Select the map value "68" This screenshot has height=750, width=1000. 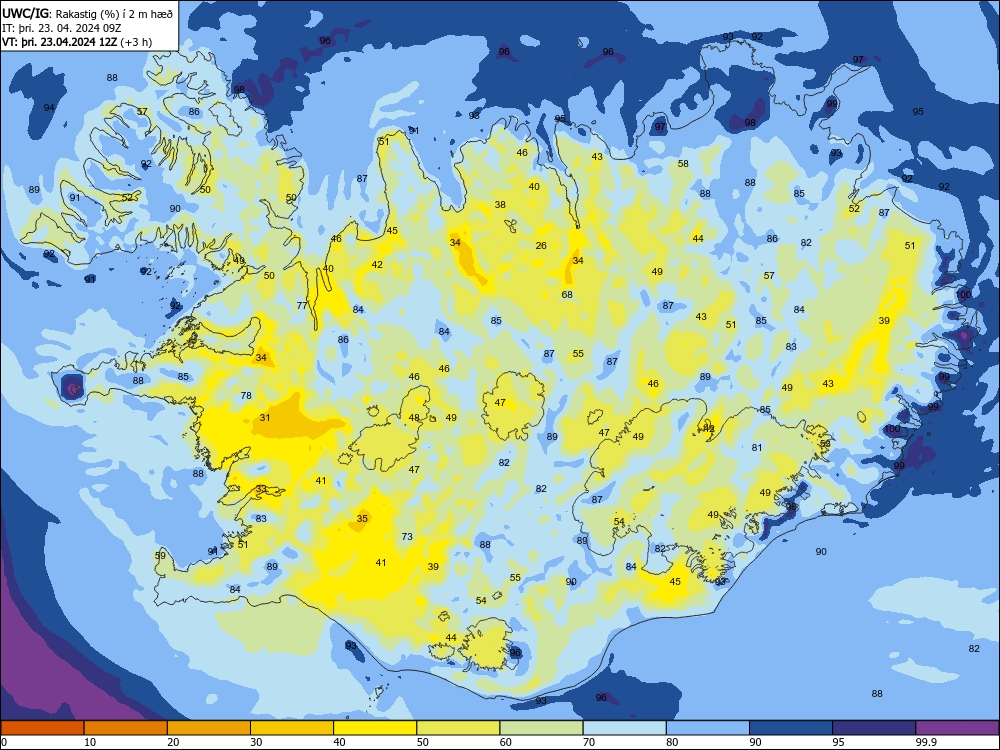tap(567, 295)
